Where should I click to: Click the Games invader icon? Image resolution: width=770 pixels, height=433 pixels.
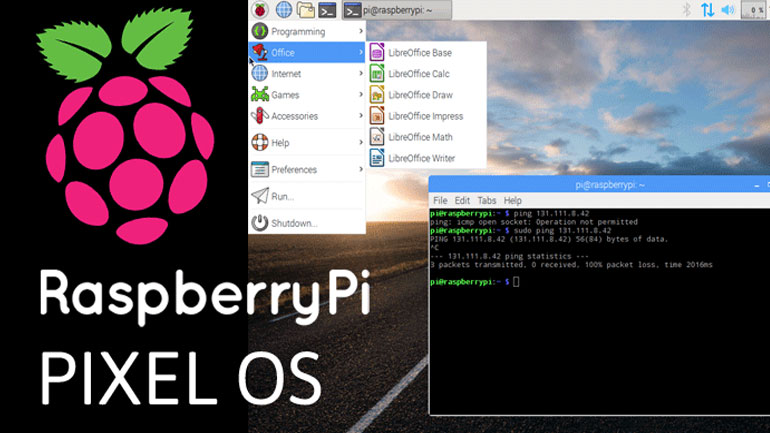coord(260,94)
